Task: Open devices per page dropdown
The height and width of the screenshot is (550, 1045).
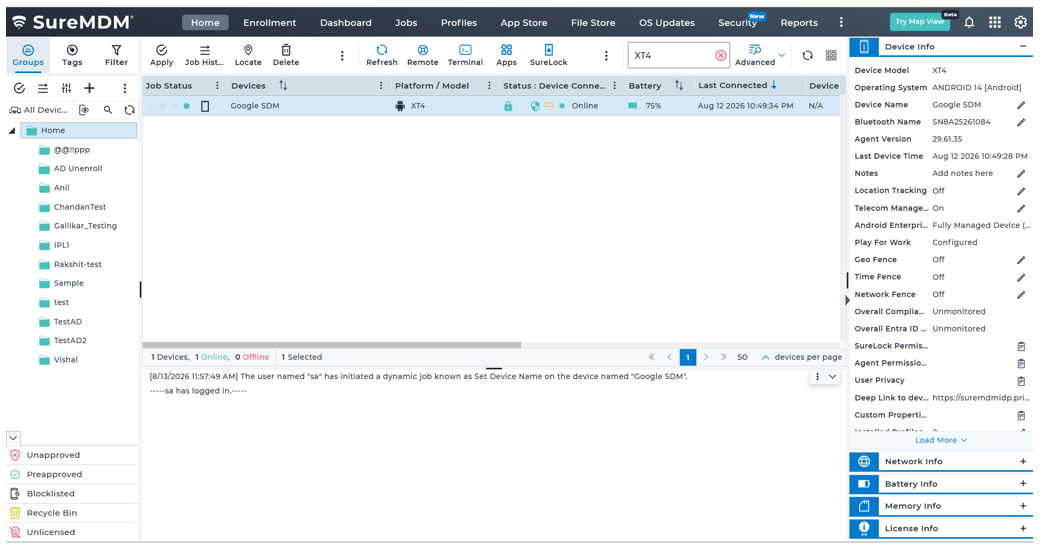Action: tap(766, 357)
